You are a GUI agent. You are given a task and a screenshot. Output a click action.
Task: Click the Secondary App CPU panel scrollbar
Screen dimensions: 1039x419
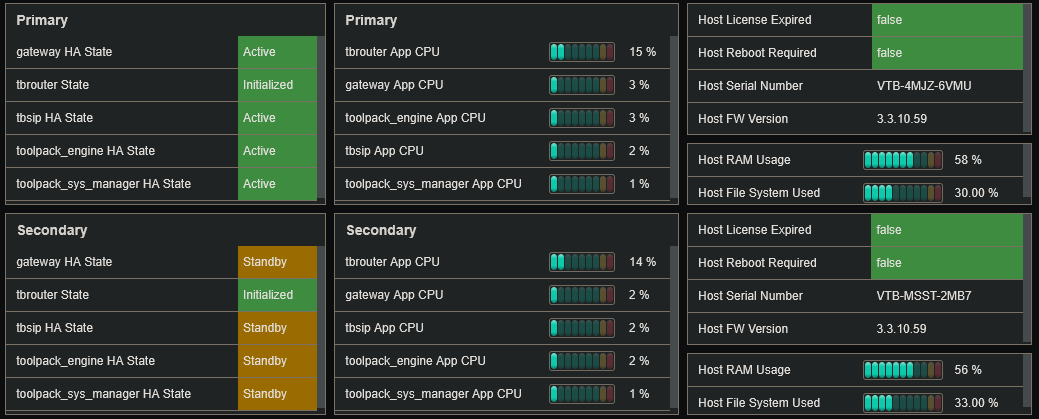[674, 328]
